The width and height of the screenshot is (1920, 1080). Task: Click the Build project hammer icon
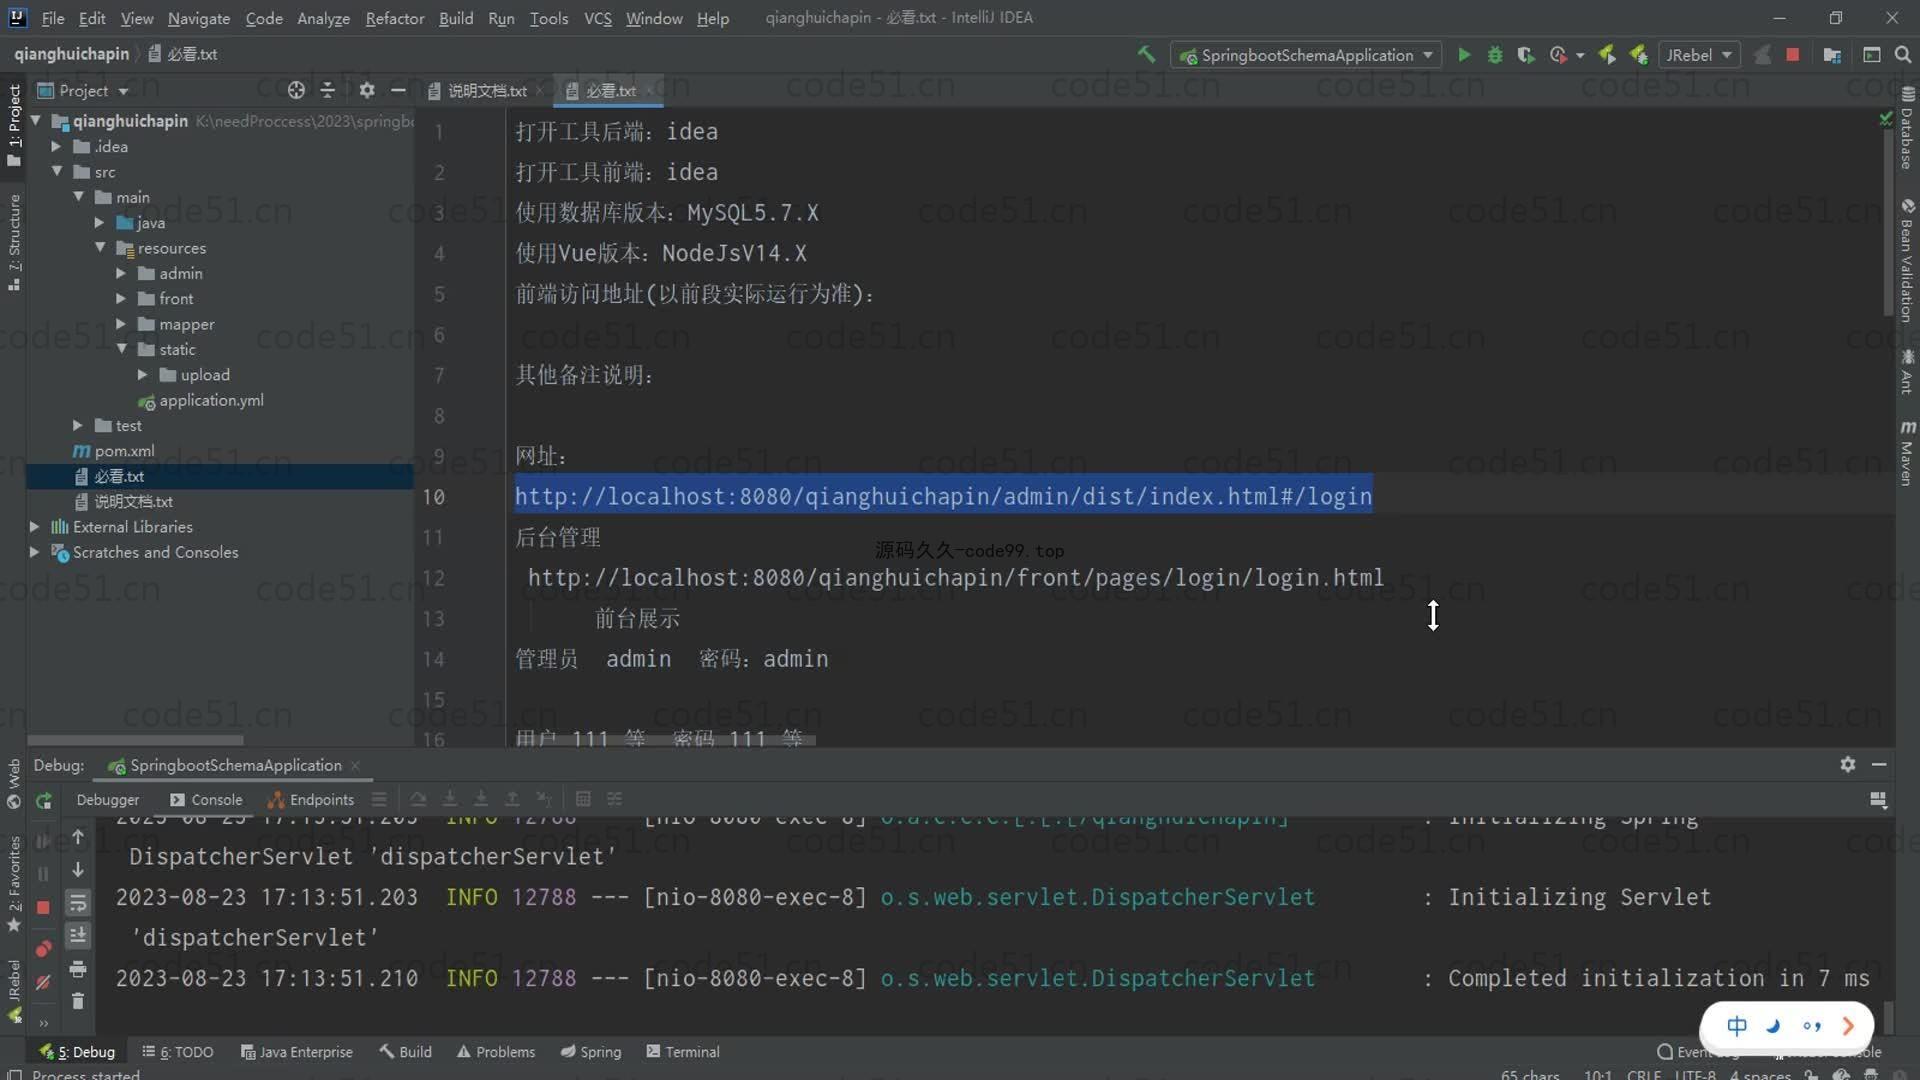click(1146, 55)
